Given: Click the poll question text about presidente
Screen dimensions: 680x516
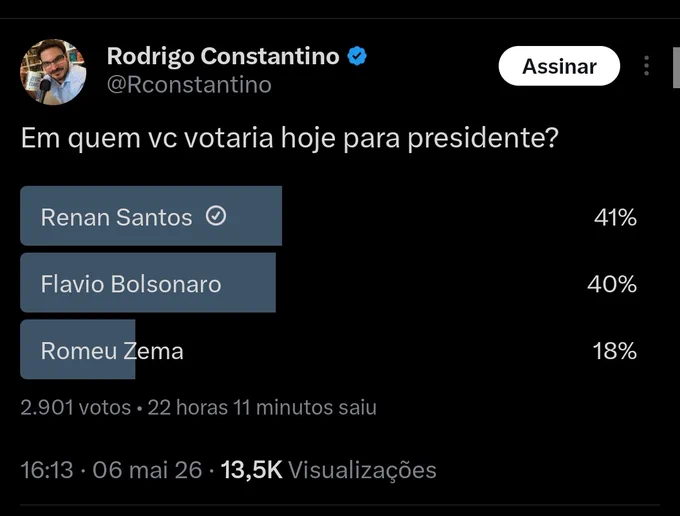Looking at the screenshot, I should click(290, 139).
